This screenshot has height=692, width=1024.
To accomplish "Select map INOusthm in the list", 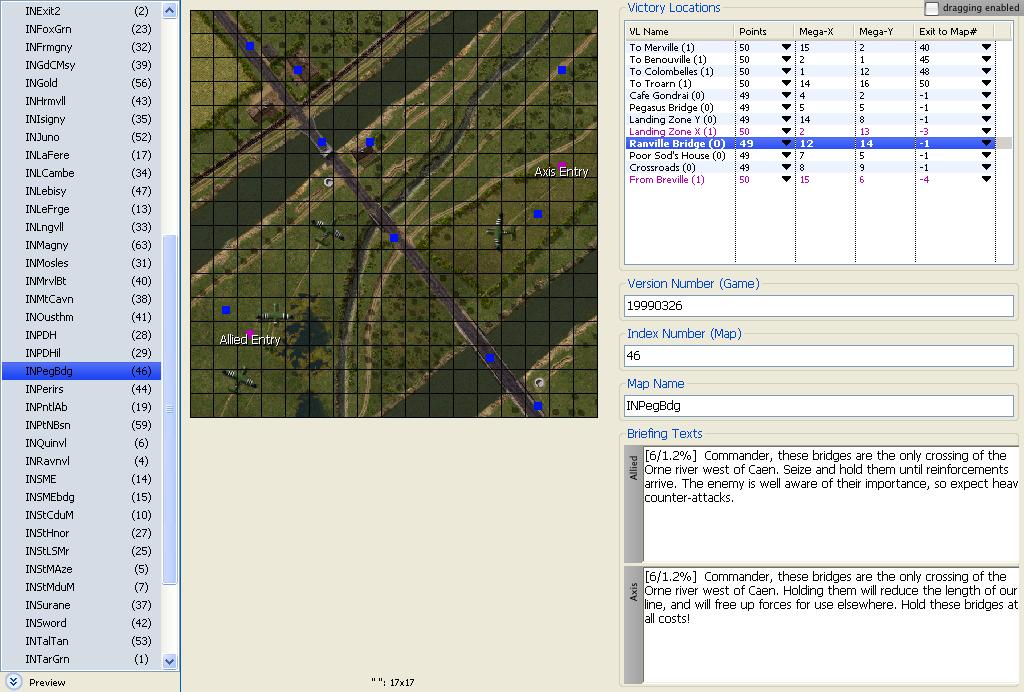I will tap(82, 317).
